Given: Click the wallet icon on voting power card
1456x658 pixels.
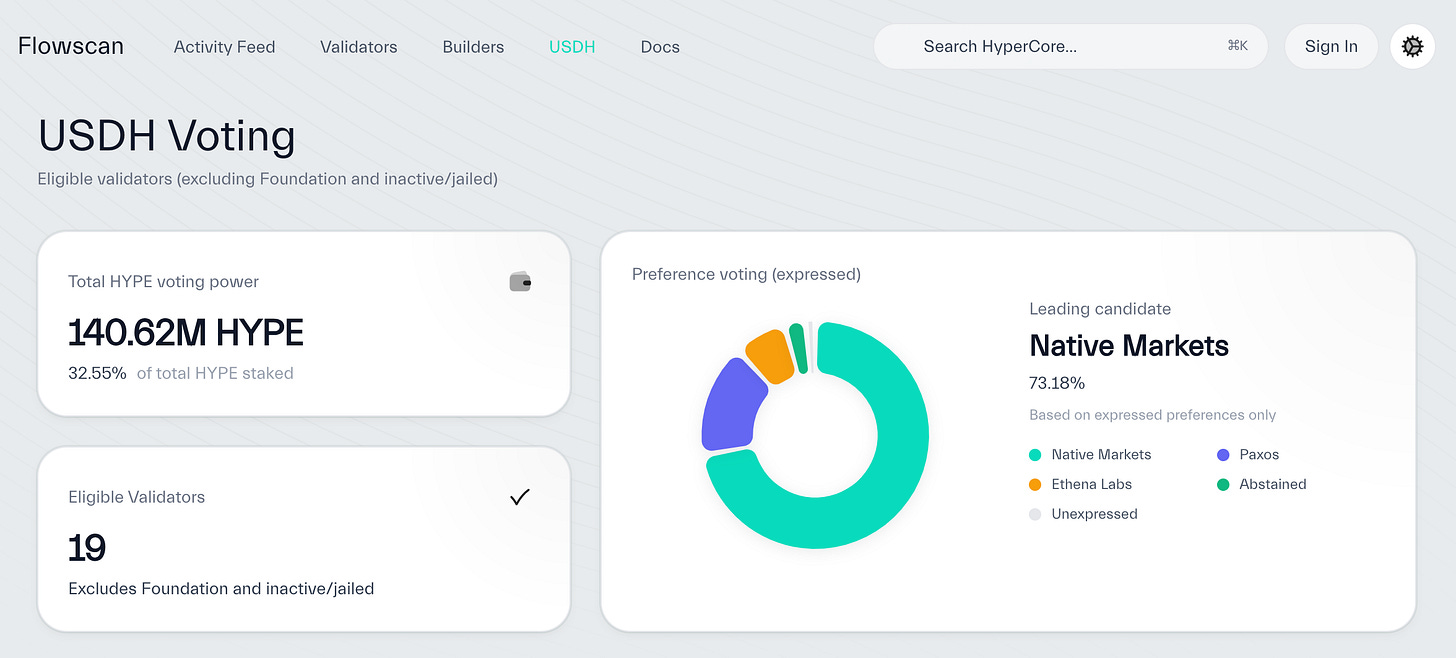Looking at the screenshot, I should [x=520, y=282].
